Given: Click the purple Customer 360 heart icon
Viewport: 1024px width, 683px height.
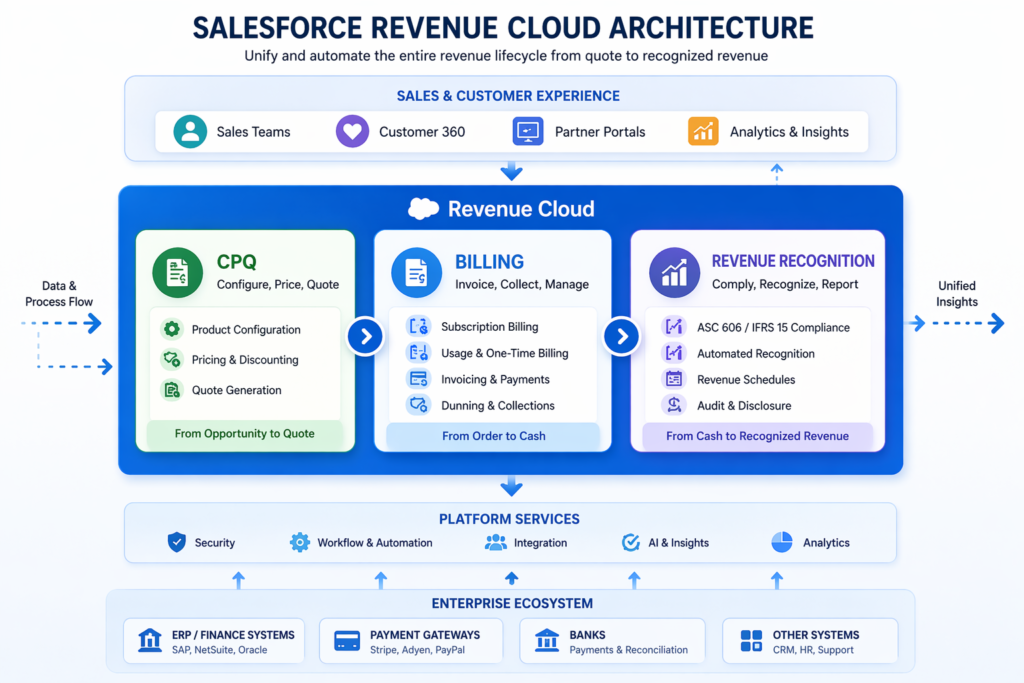Looking at the screenshot, I should tap(352, 132).
